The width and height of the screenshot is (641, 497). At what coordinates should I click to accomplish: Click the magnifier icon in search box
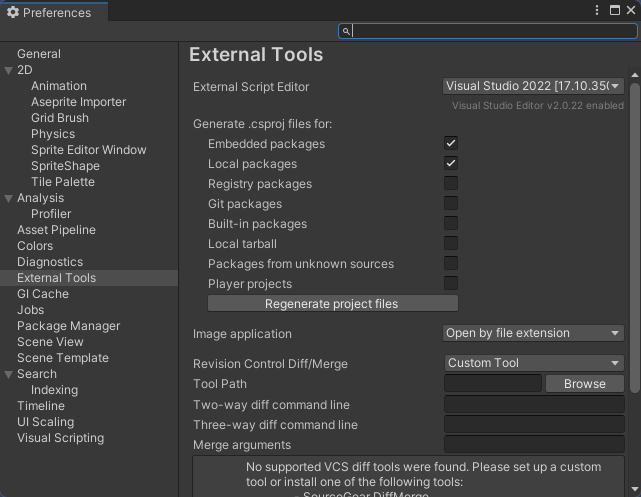(x=346, y=31)
